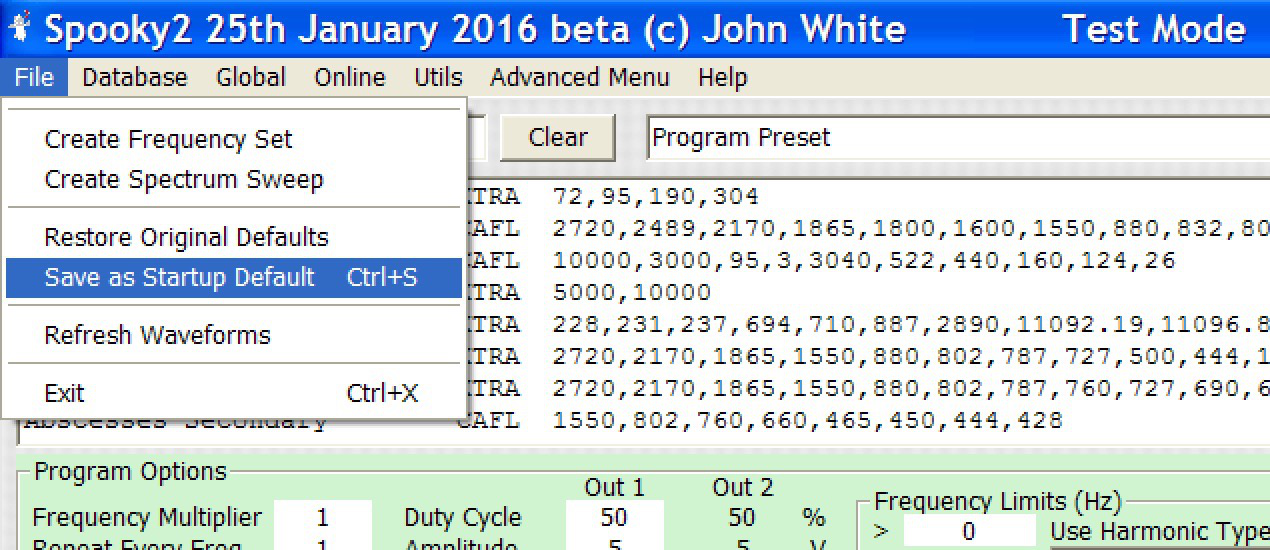
Task: Edit the Out 1 Amplitude value
Action: [614, 543]
